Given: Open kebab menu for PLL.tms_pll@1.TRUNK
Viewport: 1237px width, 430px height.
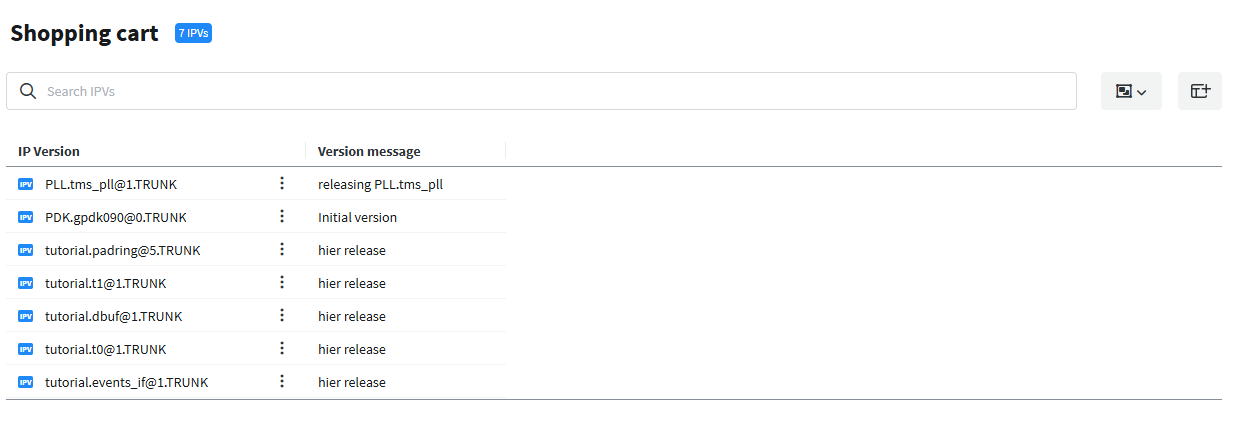Looking at the screenshot, I should [282, 184].
